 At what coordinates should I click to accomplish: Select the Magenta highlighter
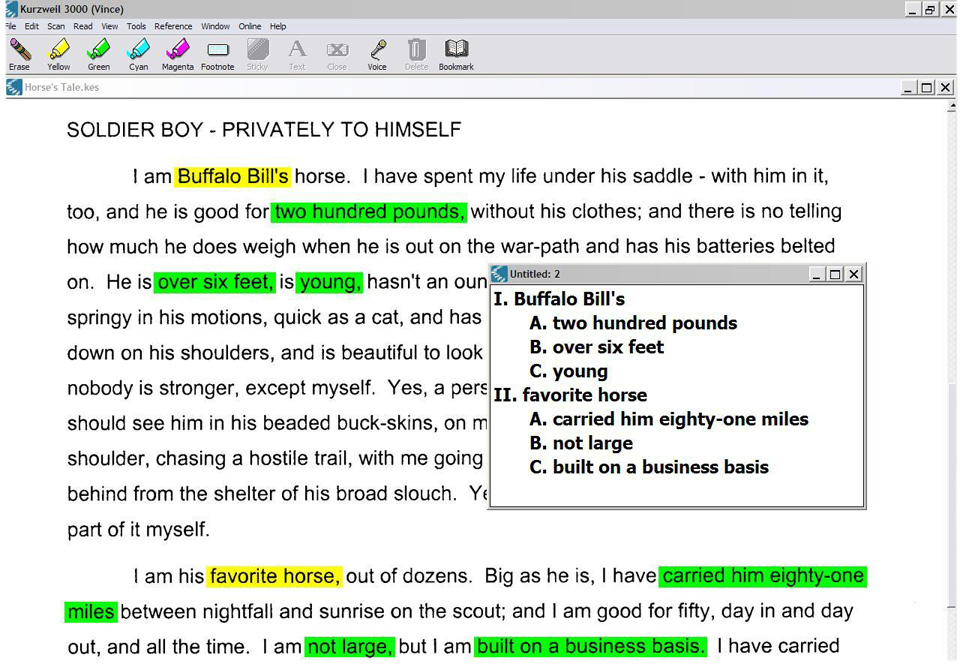click(178, 54)
